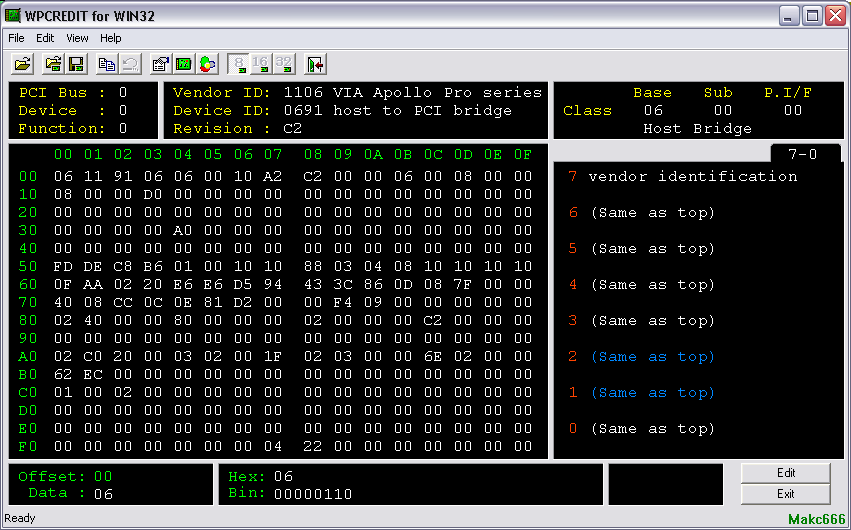Image resolution: width=851 pixels, height=530 pixels.
Task: Switch to 16-bit view mode
Action: click(x=261, y=64)
